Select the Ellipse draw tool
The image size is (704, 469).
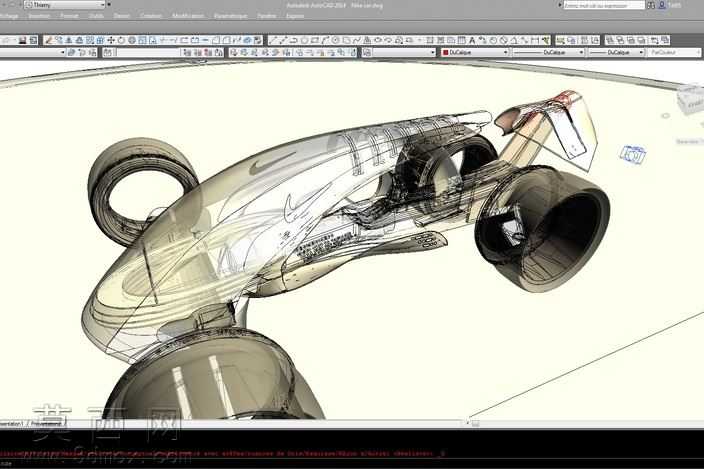click(x=378, y=40)
